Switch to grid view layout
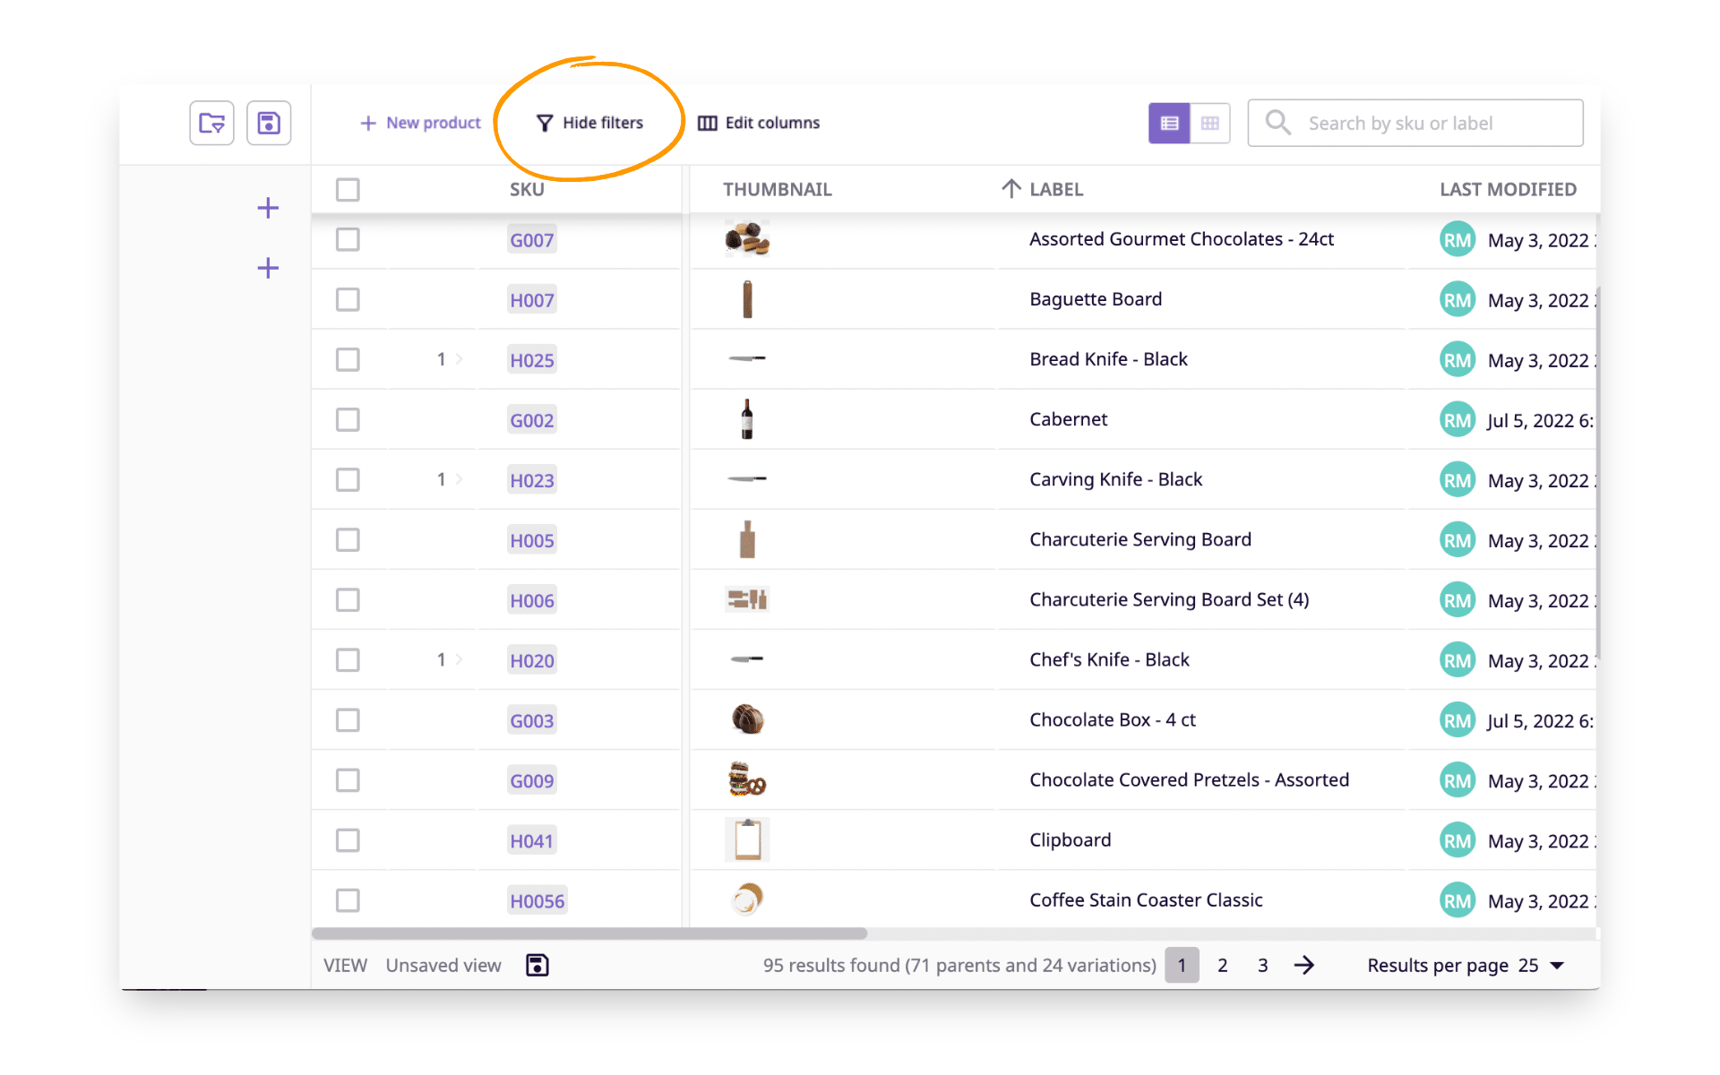The height and width of the screenshot is (1075, 1720). [x=1210, y=122]
